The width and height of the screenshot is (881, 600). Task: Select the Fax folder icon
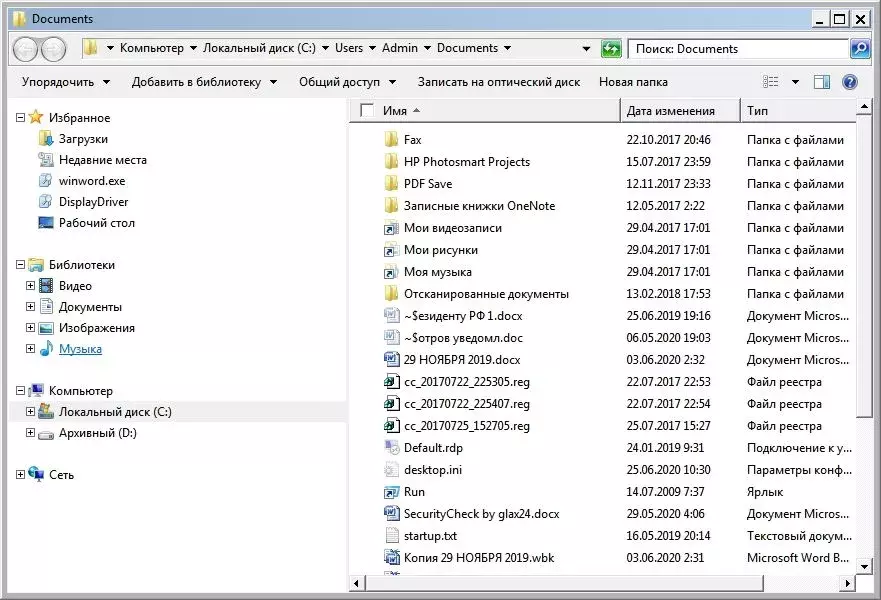pos(391,139)
